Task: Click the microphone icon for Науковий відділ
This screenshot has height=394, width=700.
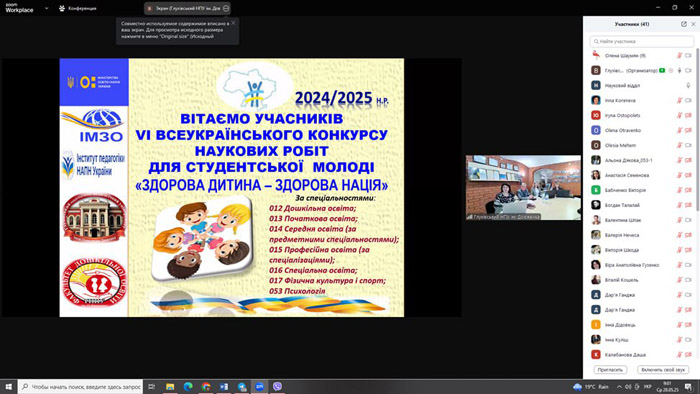Action: click(x=688, y=85)
